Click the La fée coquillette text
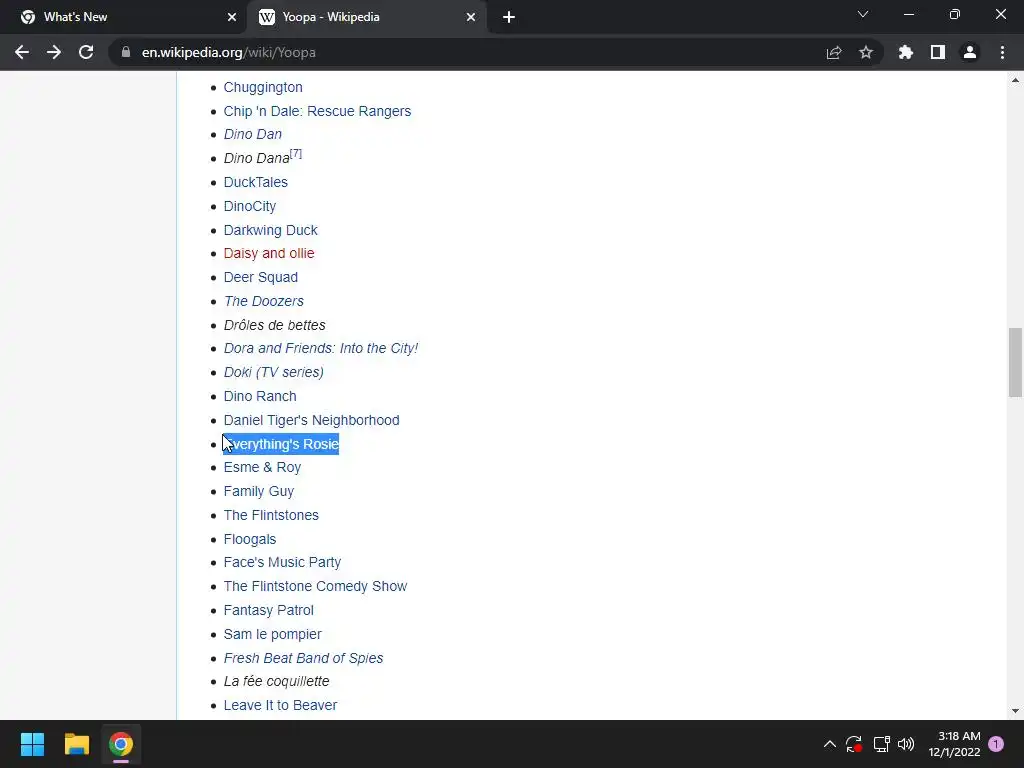Image resolution: width=1024 pixels, height=768 pixels. point(276,681)
